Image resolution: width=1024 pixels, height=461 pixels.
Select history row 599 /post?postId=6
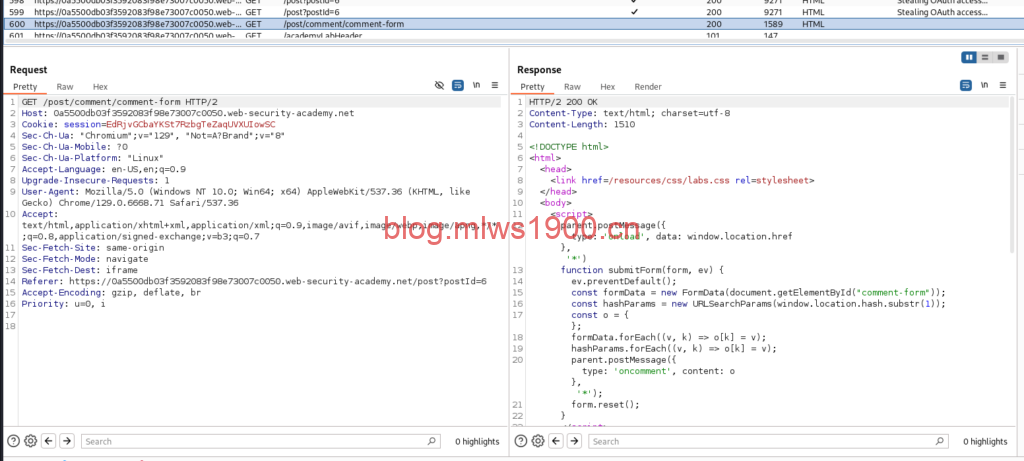click(512, 12)
